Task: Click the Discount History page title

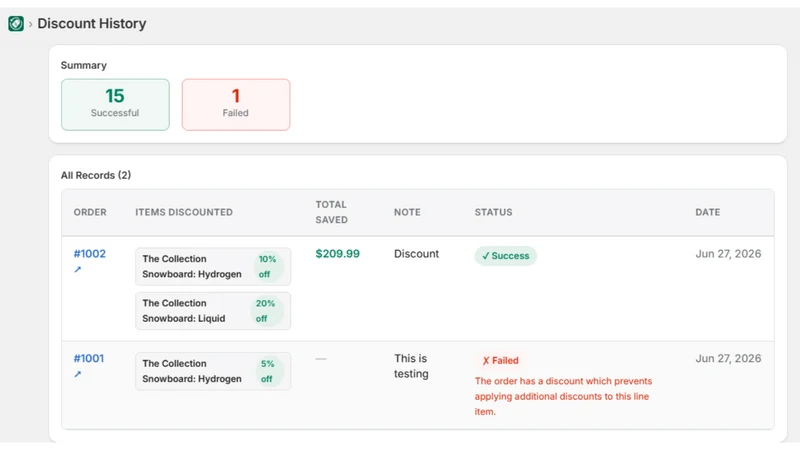Action: [x=92, y=23]
